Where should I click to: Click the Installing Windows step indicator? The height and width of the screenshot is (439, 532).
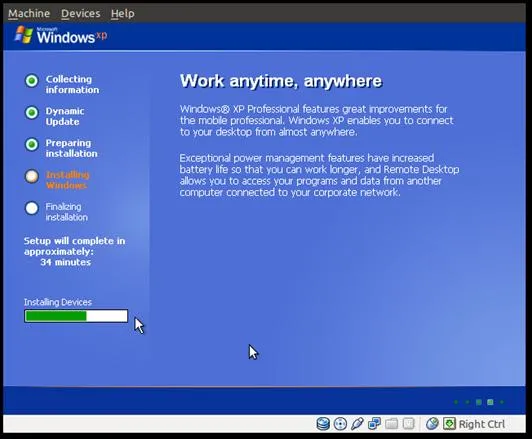[32, 176]
